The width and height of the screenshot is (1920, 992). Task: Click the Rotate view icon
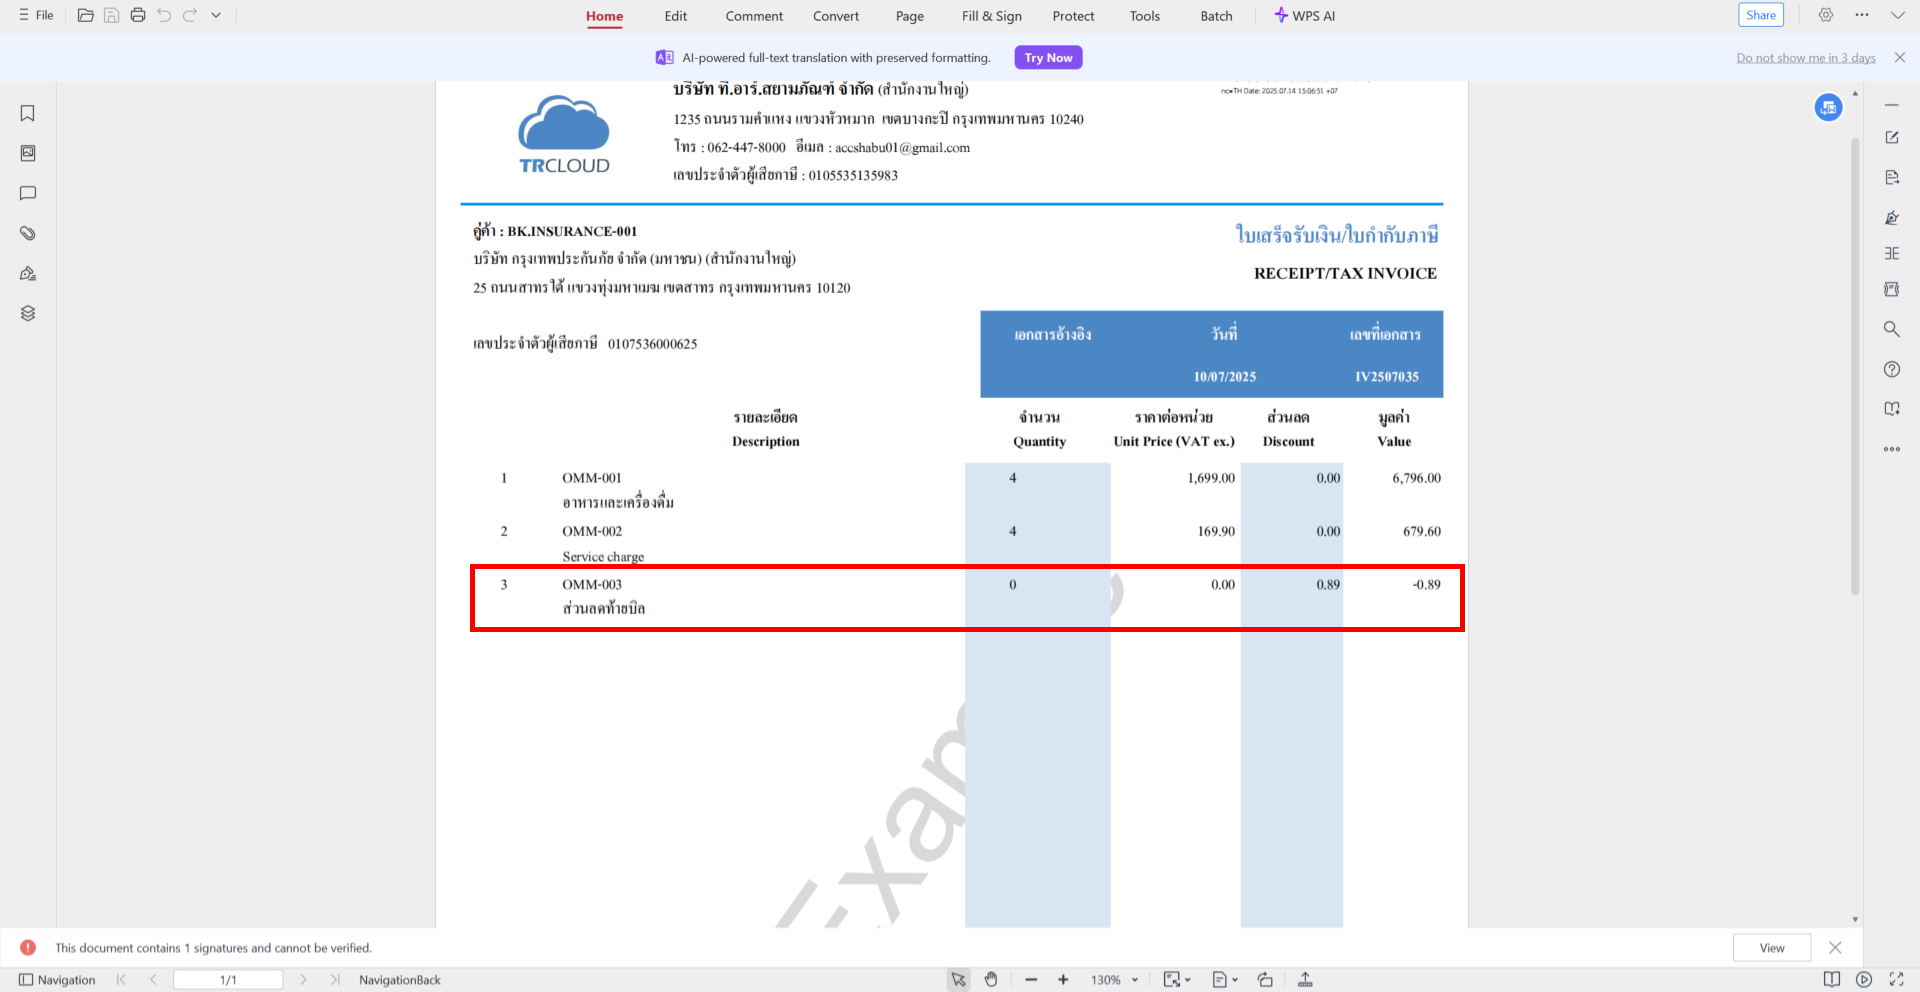1265,980
